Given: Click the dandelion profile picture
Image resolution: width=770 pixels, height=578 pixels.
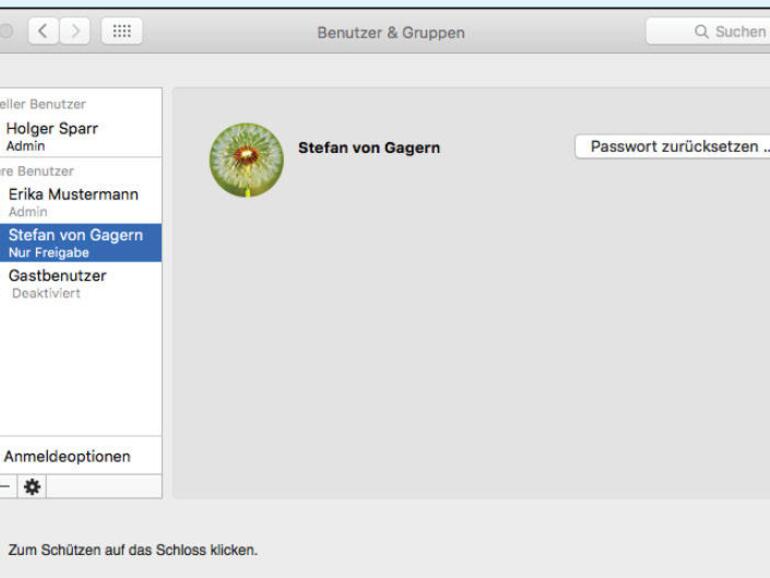Looking at the screenshot, I should (x=247, y=160).
